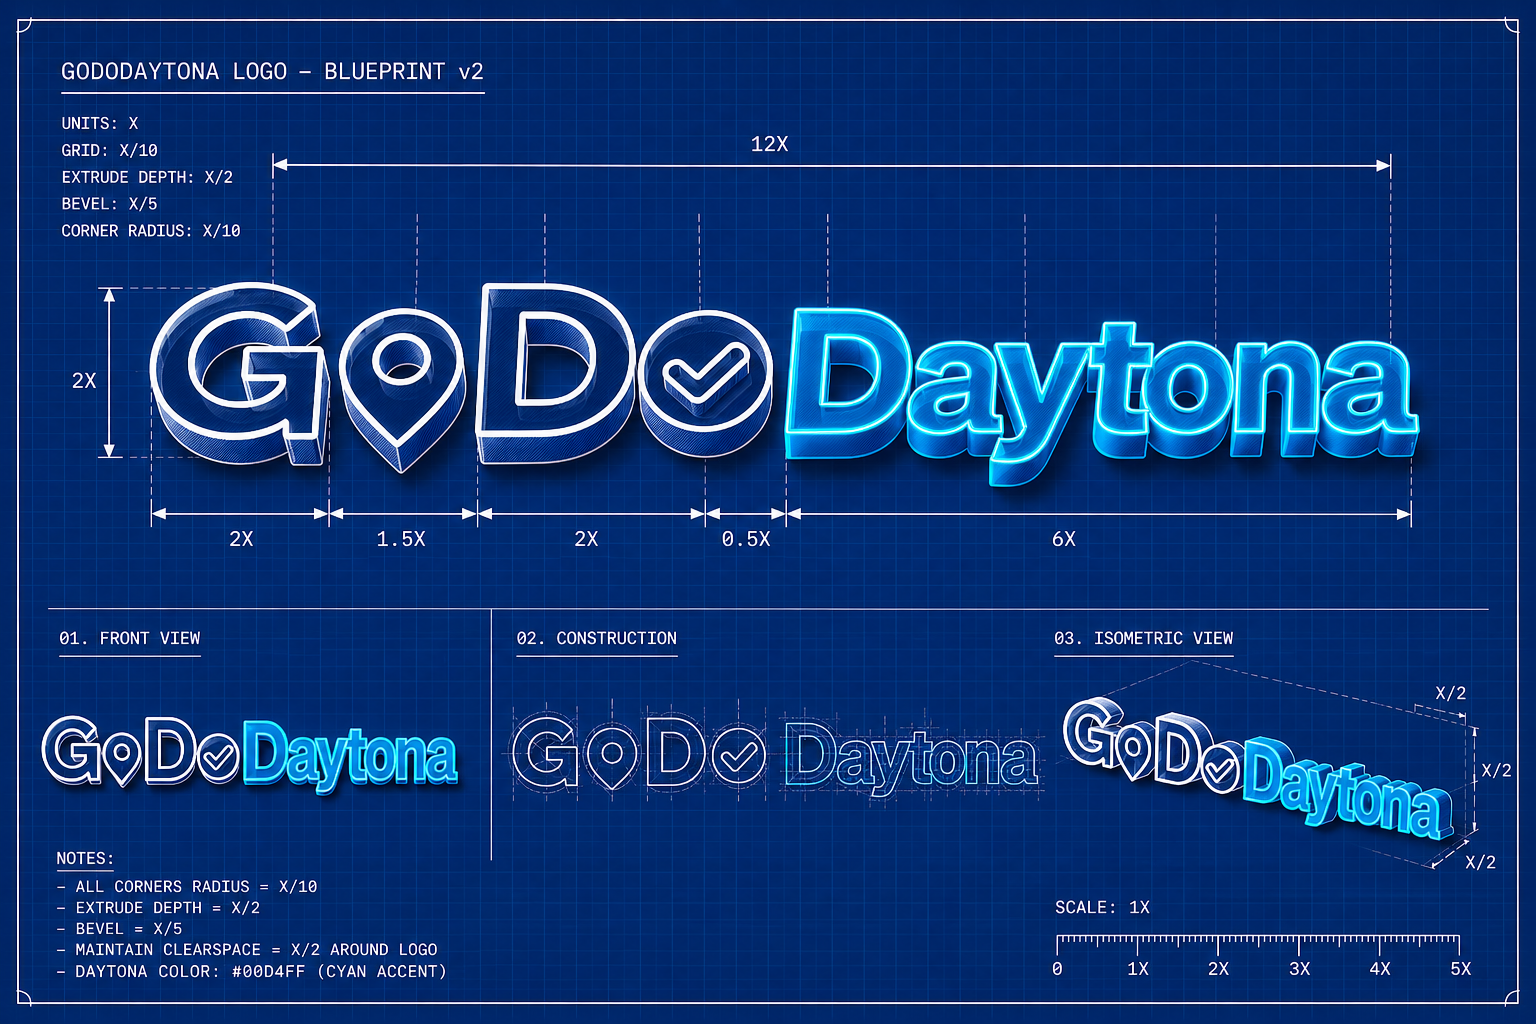Screen dimensions: 1536x1024
Task: Click the "1.5X" width dimension label
Action: 401,539
